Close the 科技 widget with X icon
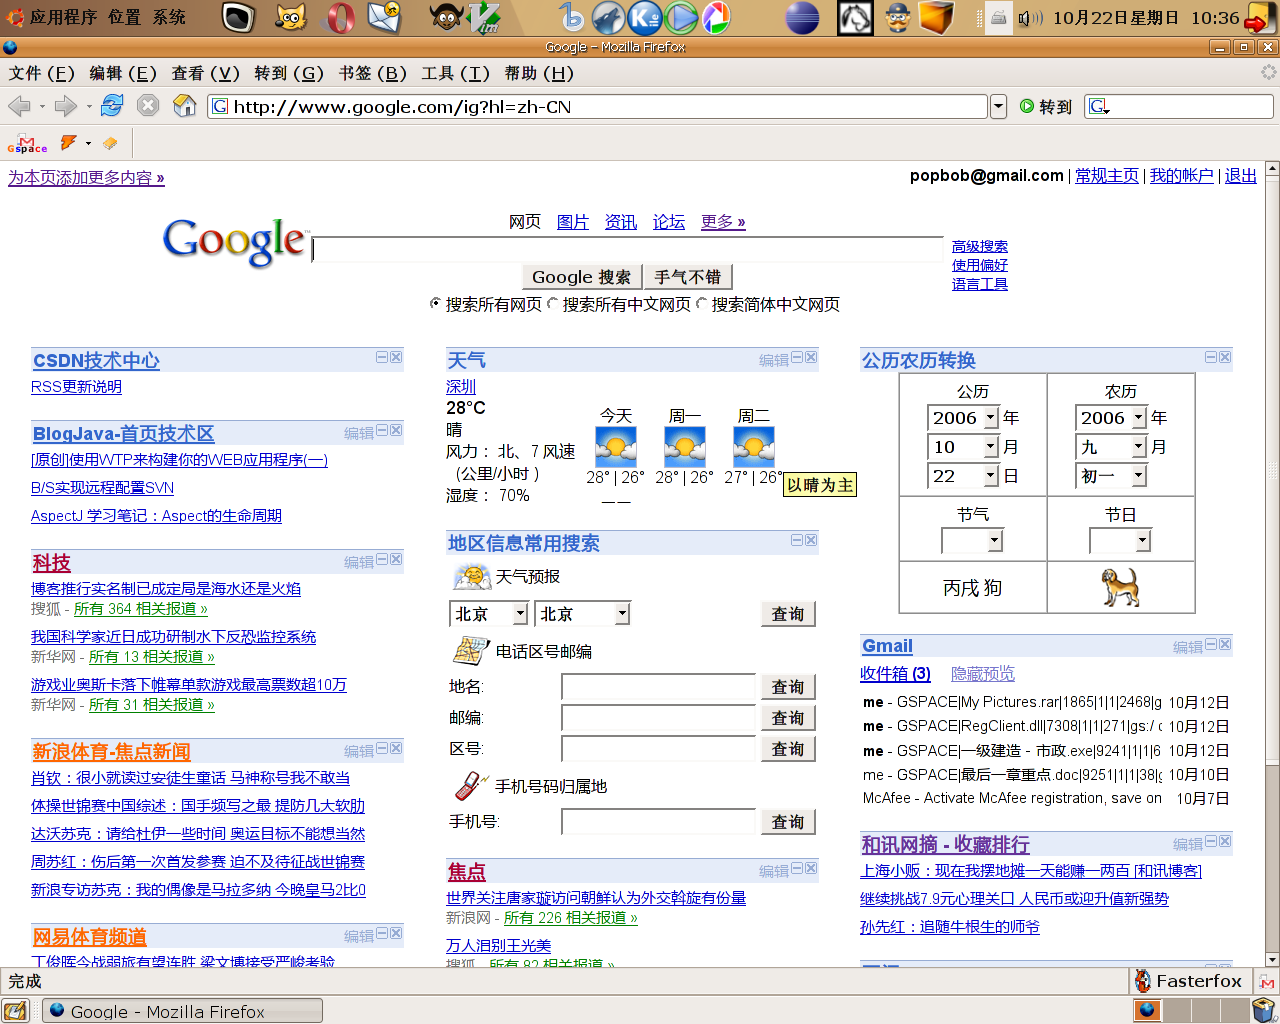The width and height of the screenshot is (1280, 1024). coord(396,559)
